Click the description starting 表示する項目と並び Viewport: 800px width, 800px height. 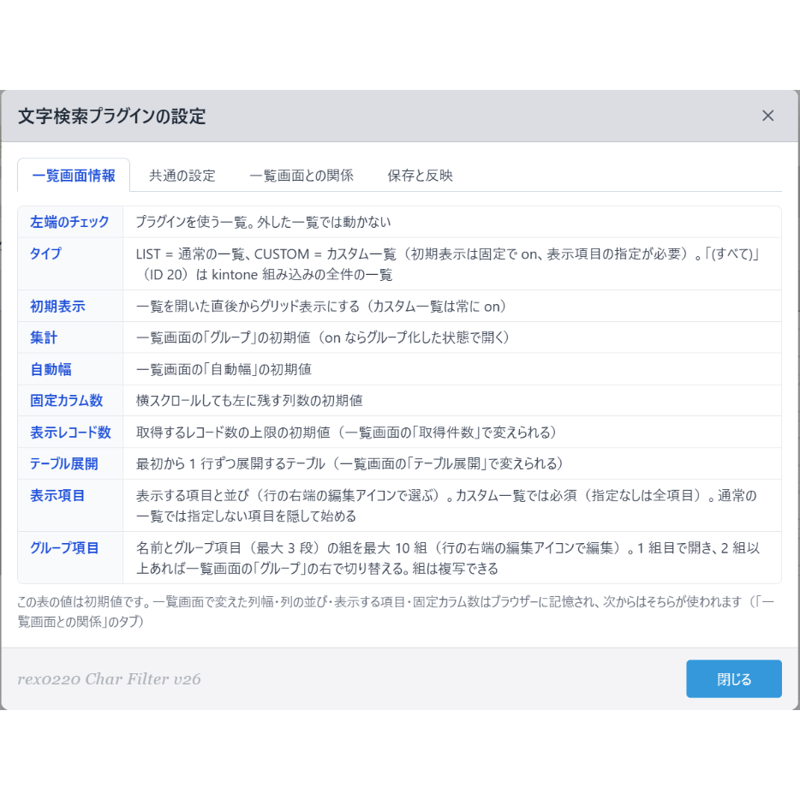pyautogui.click(x=446, y=506)
